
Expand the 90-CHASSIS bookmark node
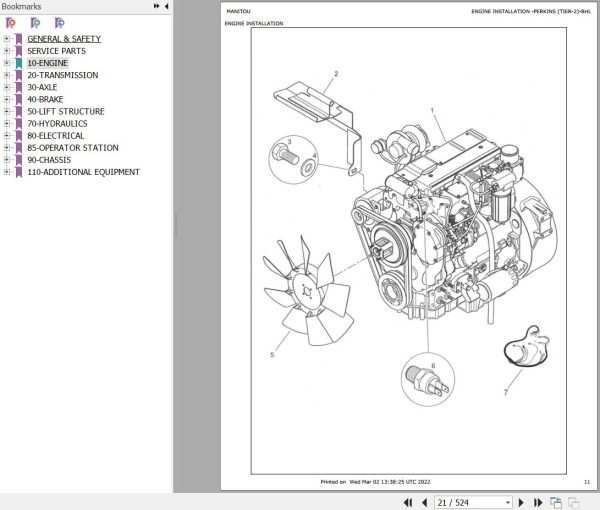(7, 160)
